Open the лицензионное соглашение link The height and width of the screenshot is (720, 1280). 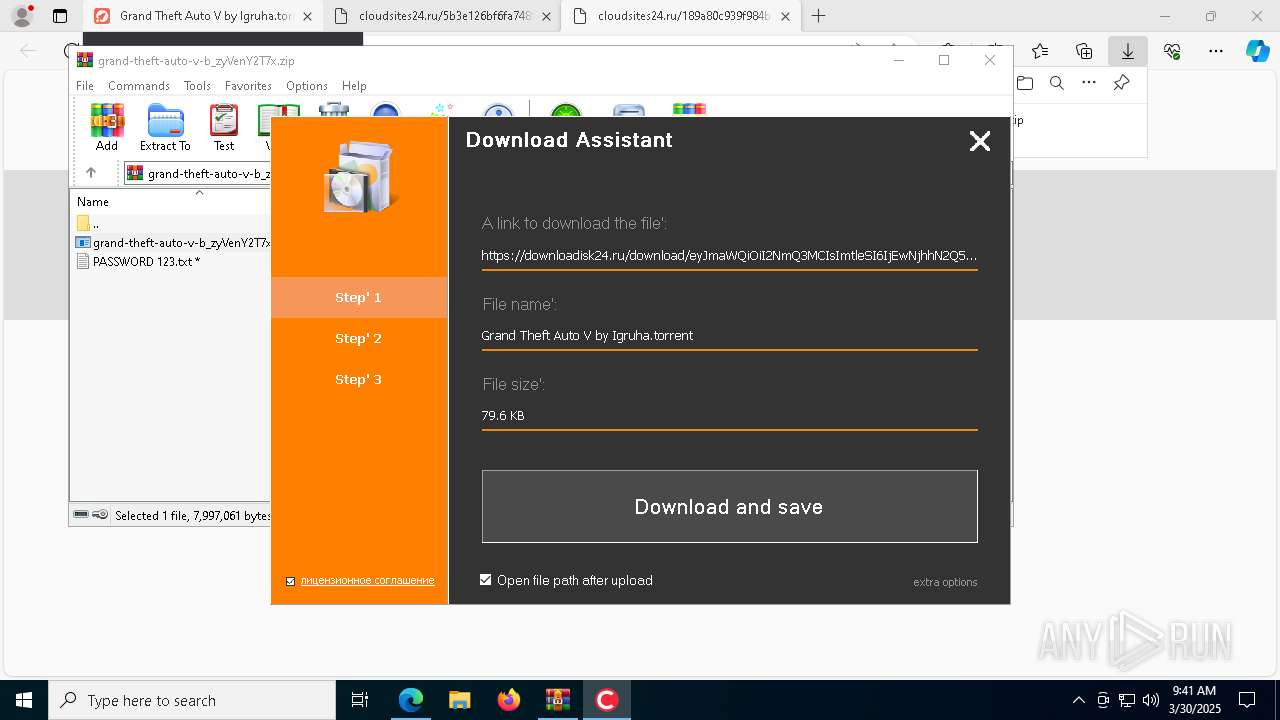[367, 580]
